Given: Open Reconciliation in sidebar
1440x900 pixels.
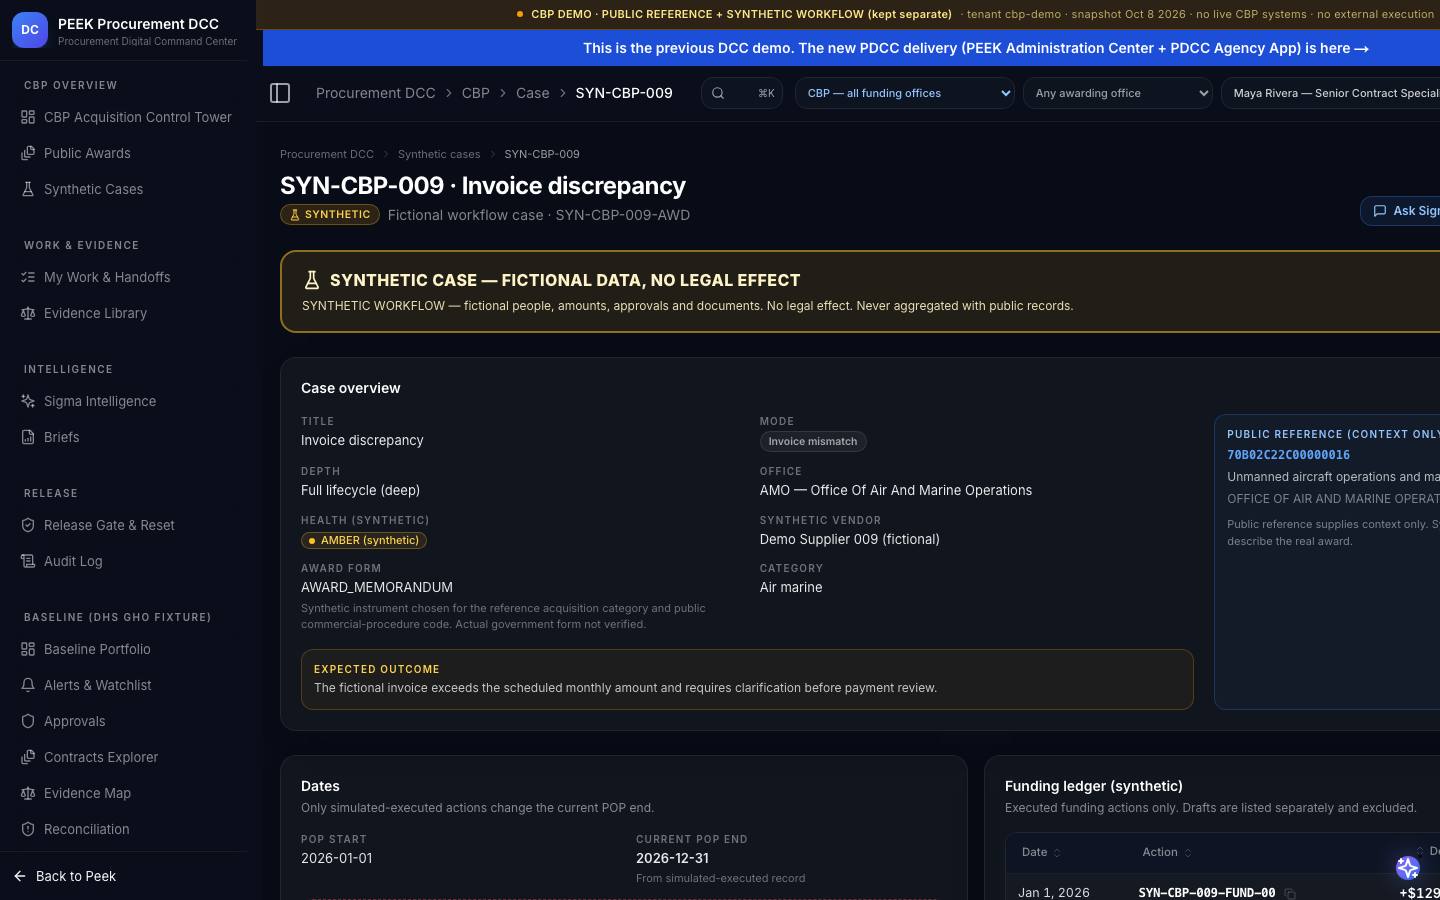Looking at the screenshot, I should tap(126, 829).
